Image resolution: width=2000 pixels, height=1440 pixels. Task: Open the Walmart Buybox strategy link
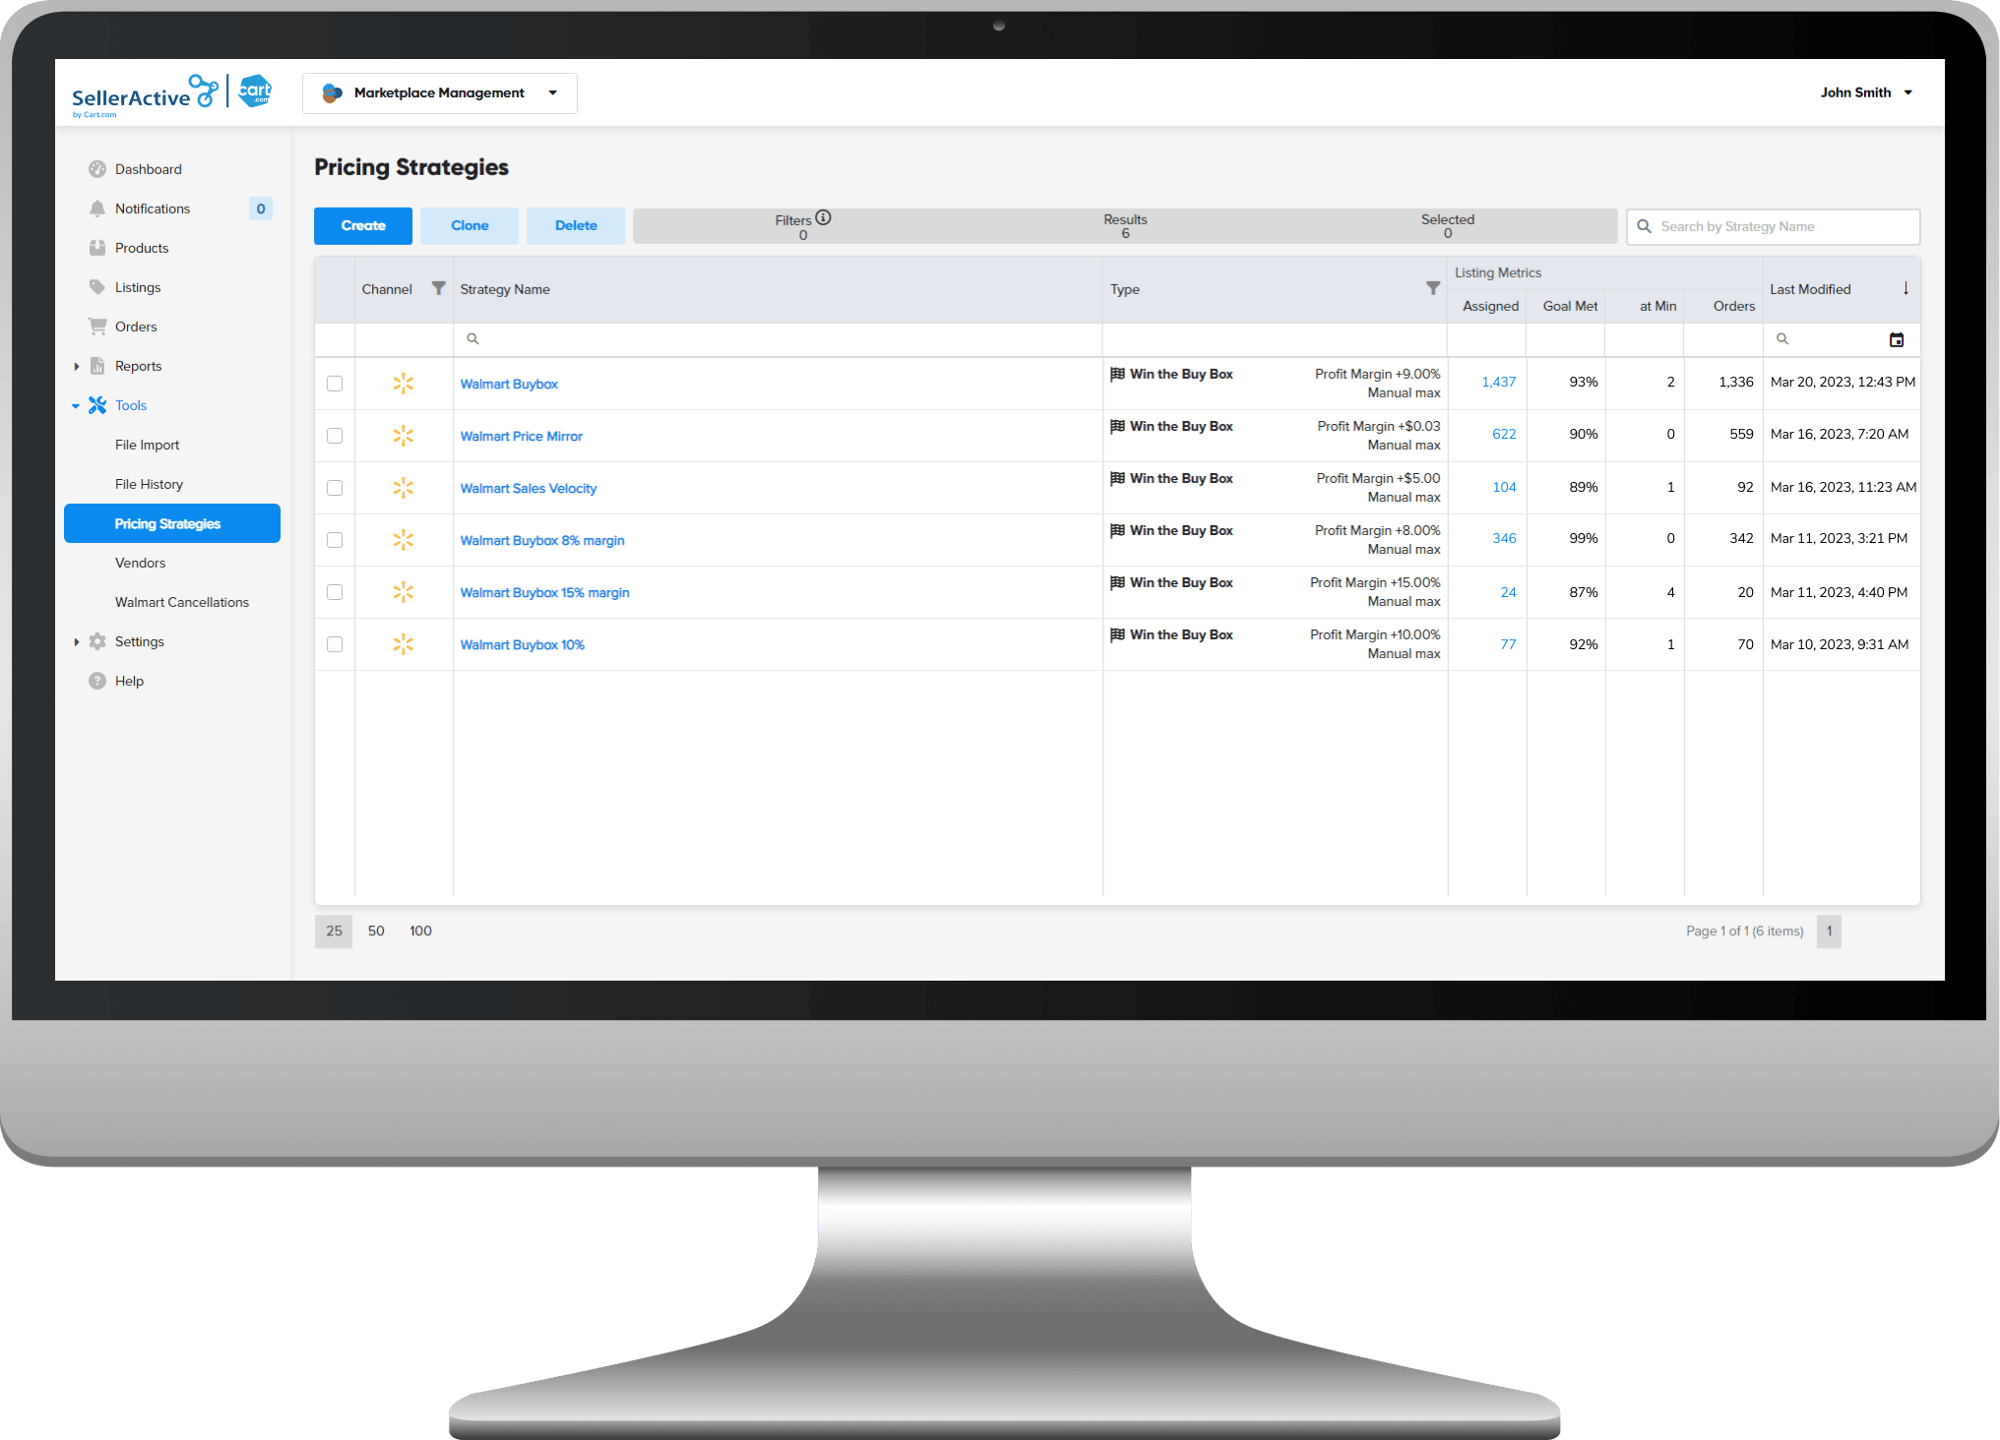509,384
